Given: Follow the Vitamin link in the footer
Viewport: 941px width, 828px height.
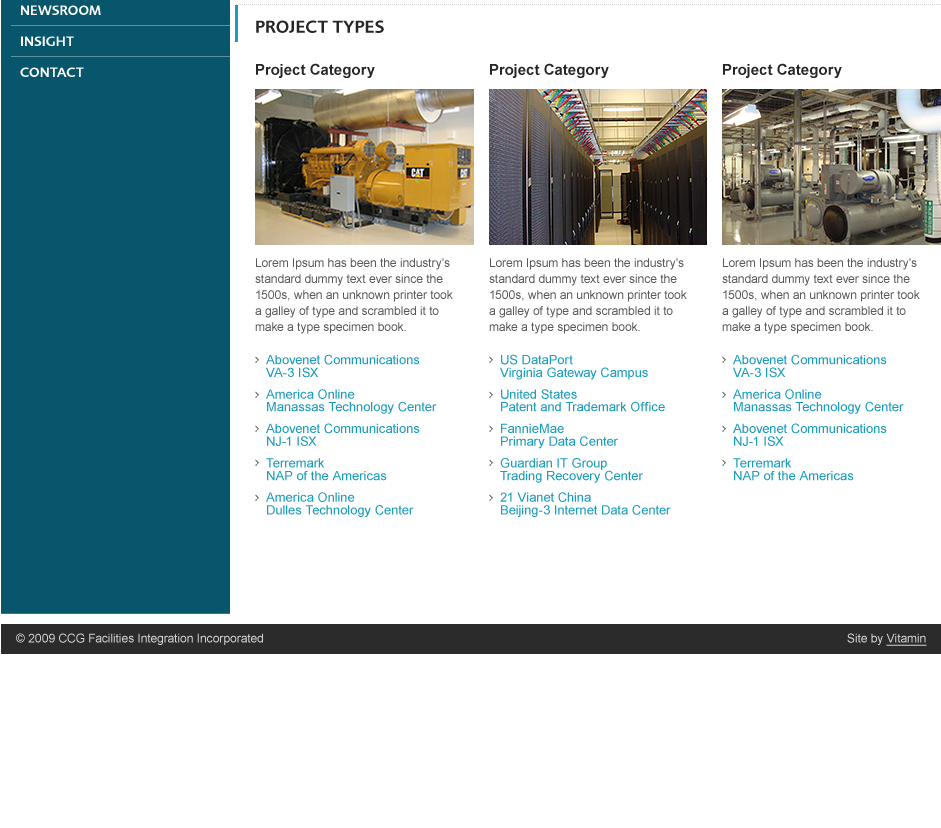Looking at the screenshot, I should click(x=906, y=639).
